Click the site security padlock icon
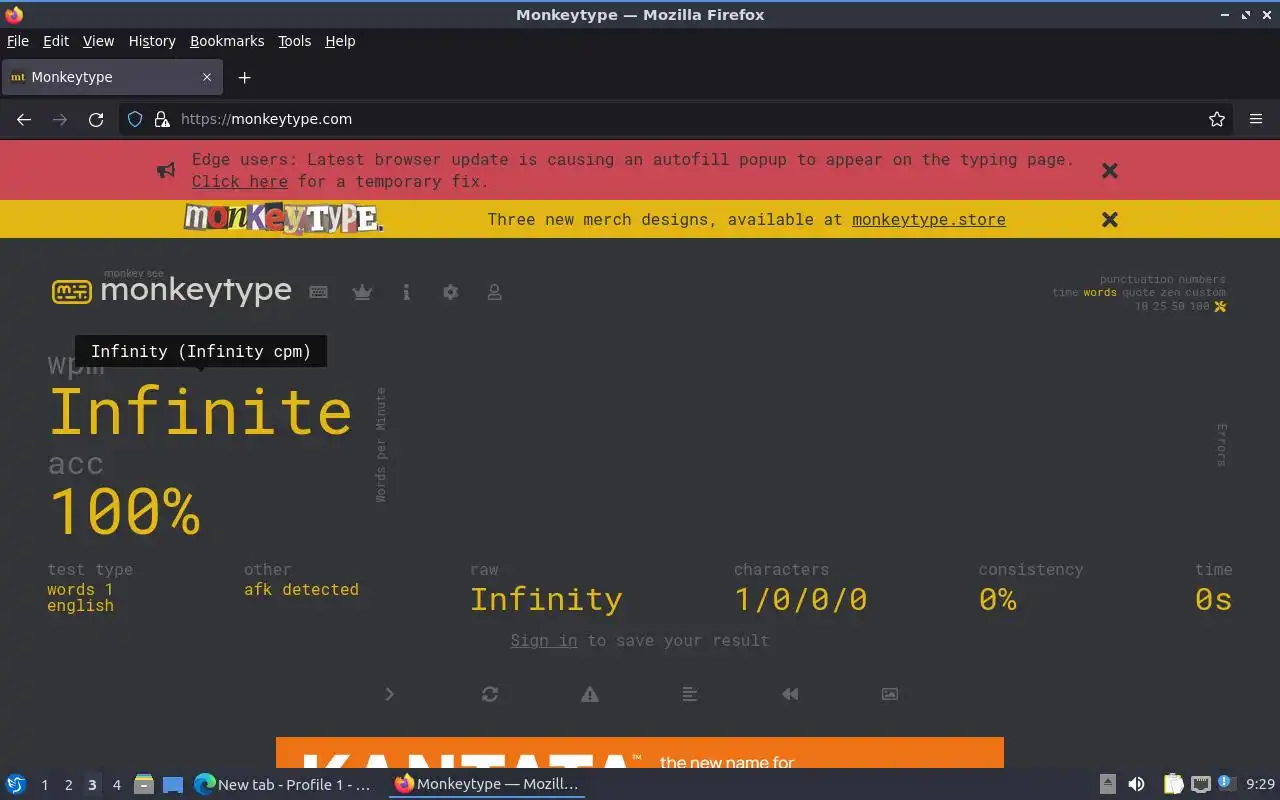 [162, 119]
